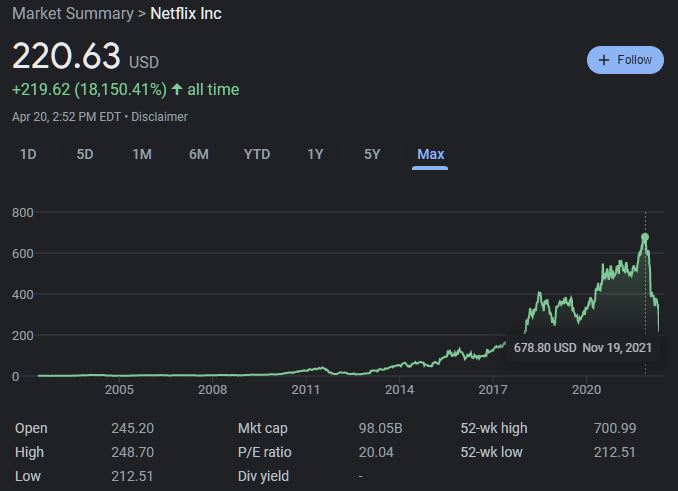Click the 220.63 stock price
The image size is (678, 491).
[x=66, y=55]
